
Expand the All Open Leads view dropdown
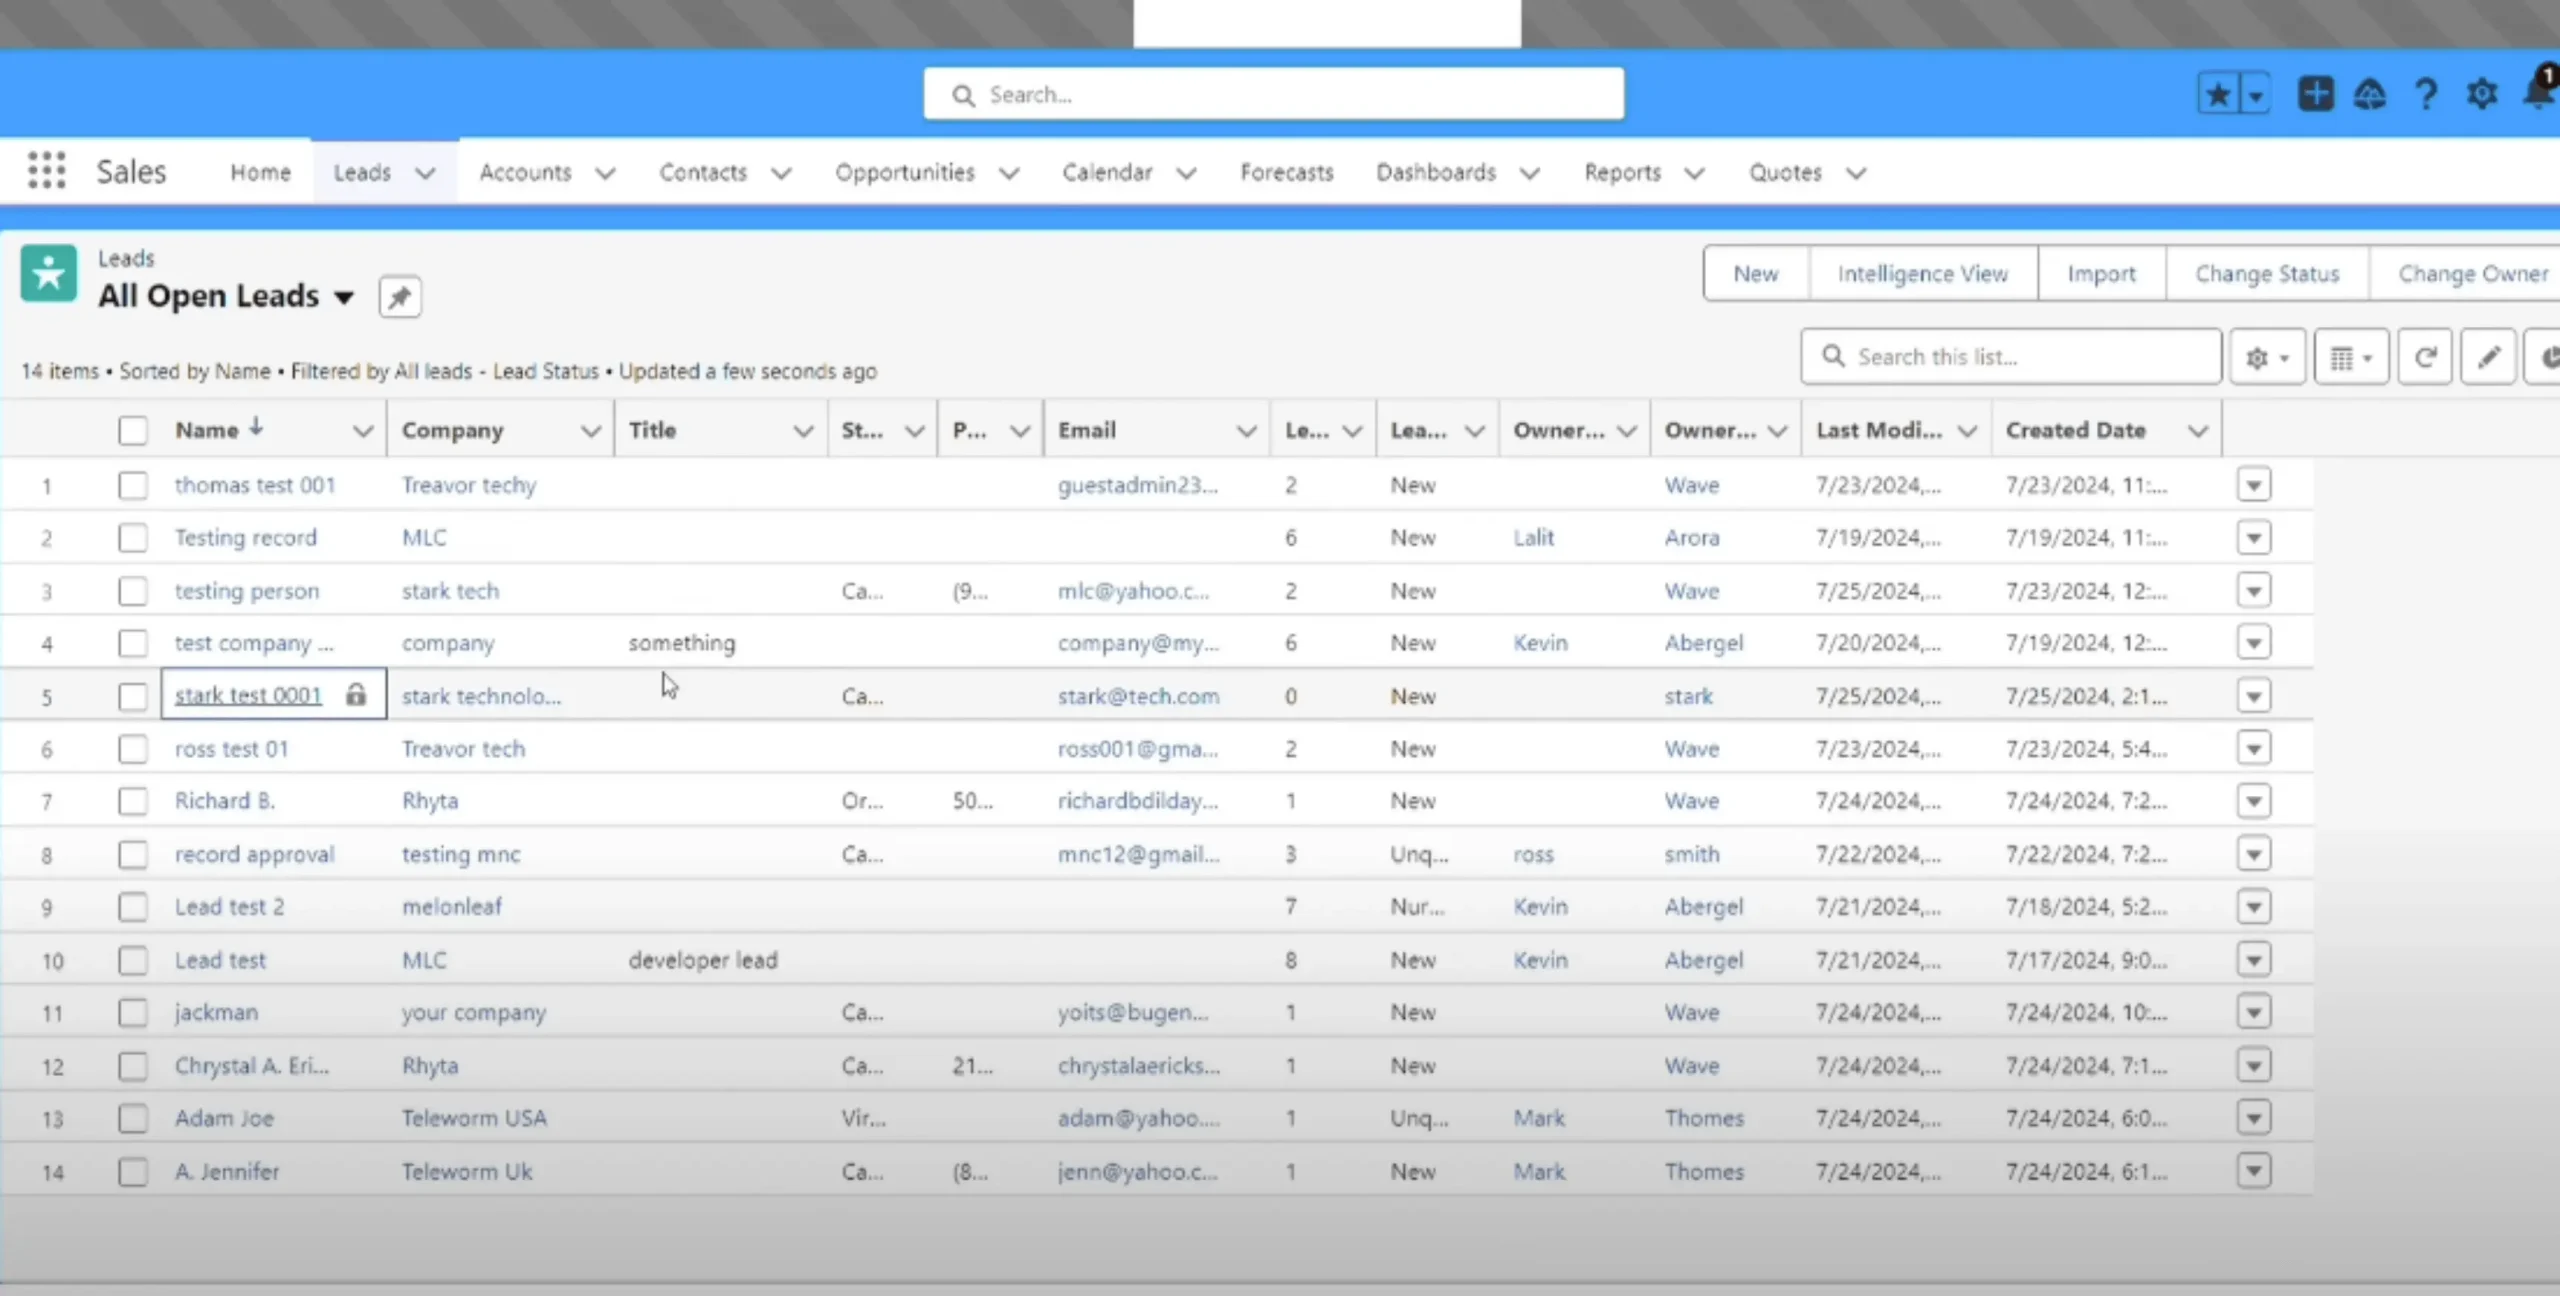pyautogui.click(x=344, y=297)
